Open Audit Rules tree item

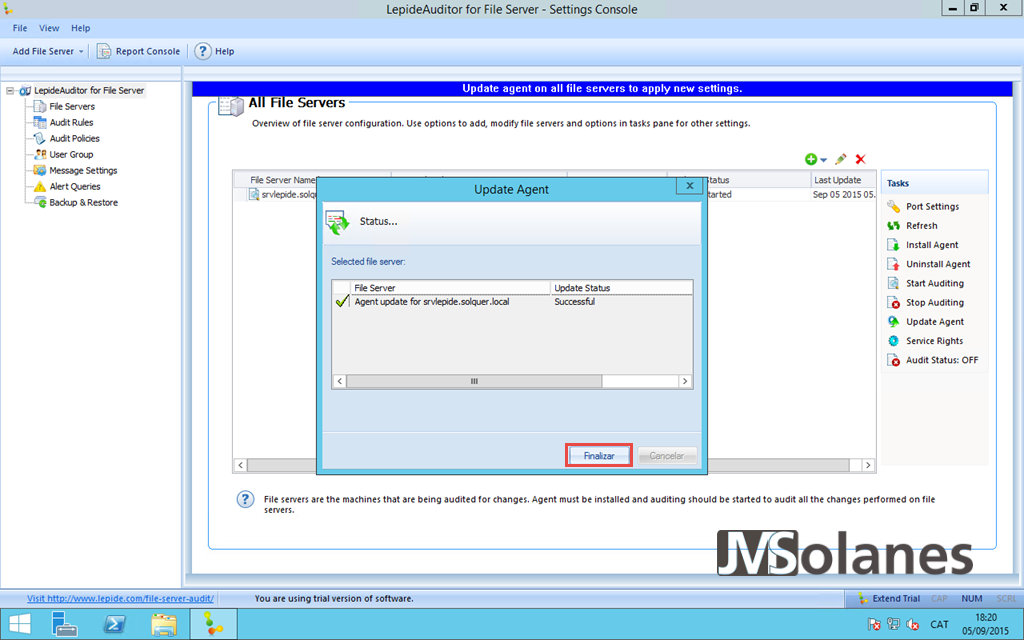(x=71, y=122)
